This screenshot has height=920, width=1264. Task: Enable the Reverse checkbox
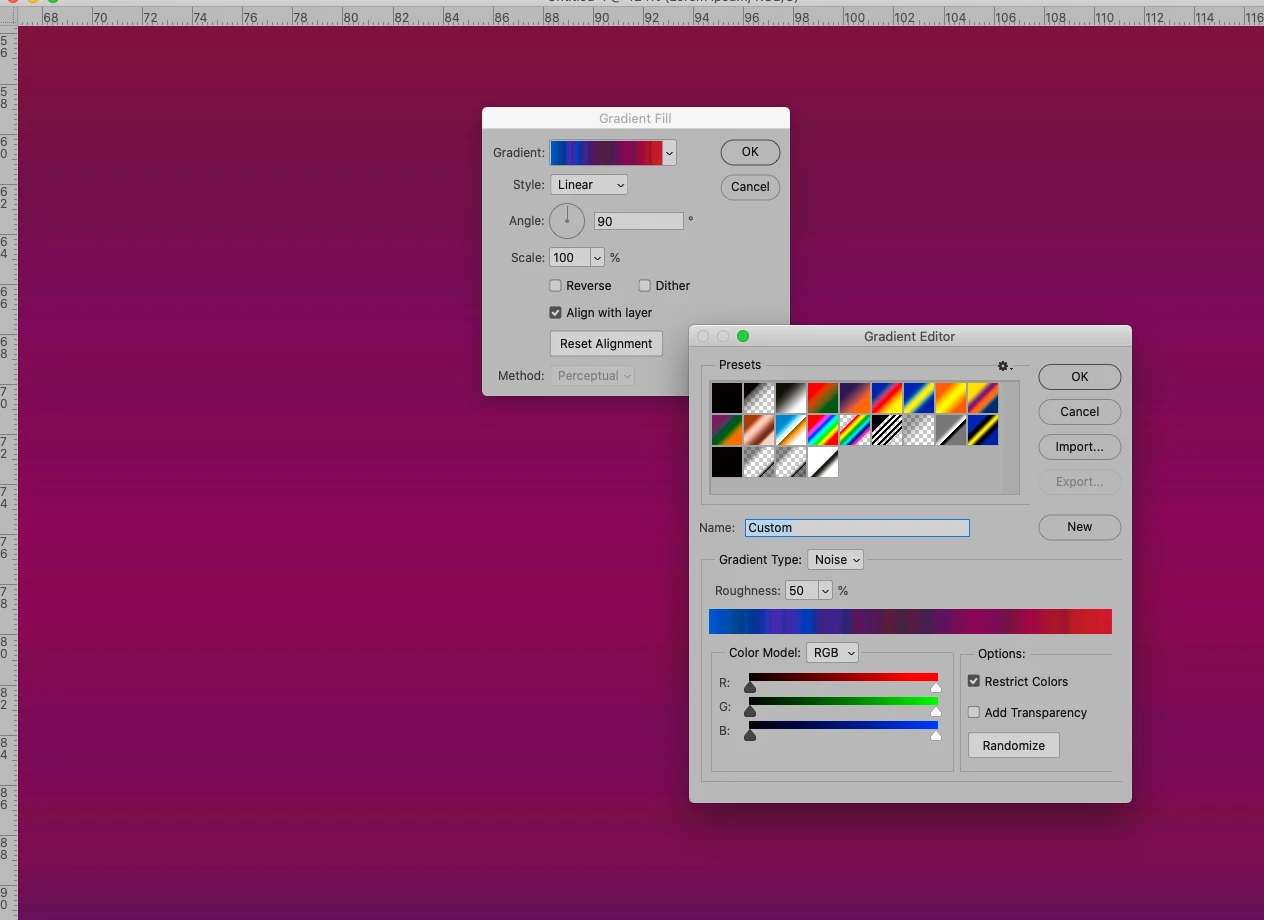click(x=556, y=286)
